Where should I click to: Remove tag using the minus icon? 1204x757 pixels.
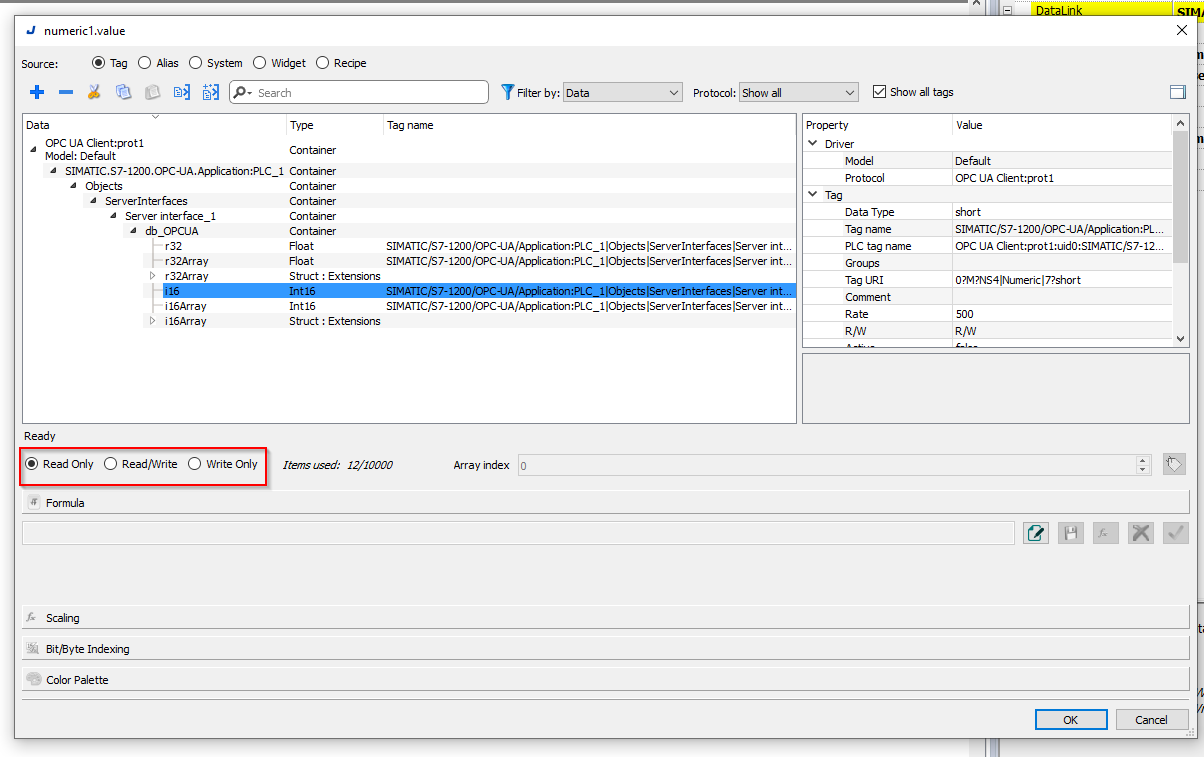pos(66,92)
